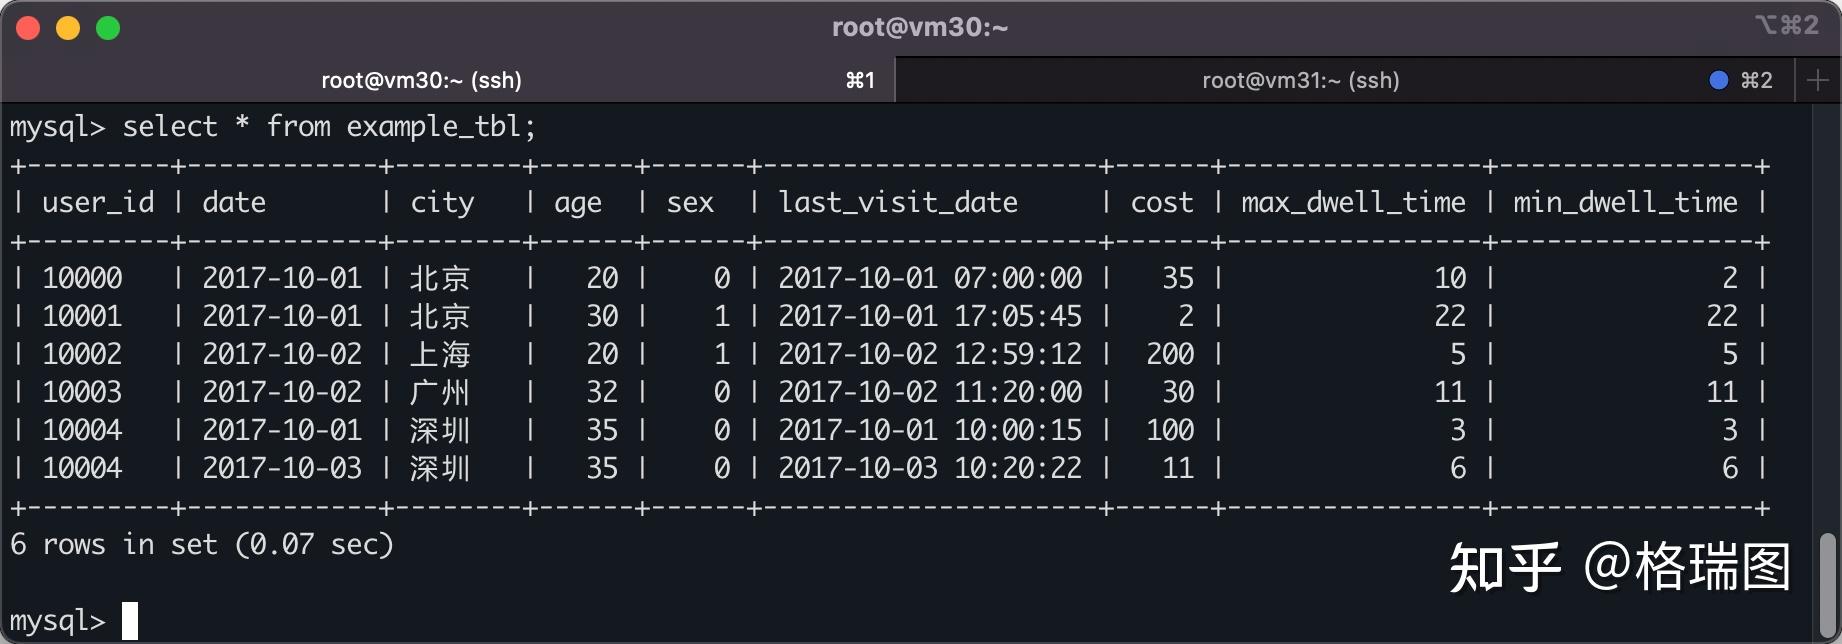The height and width of the screenshot is (644, 1842).
Task: Click the mysql prompt cursor block
Action: [130, 621]
